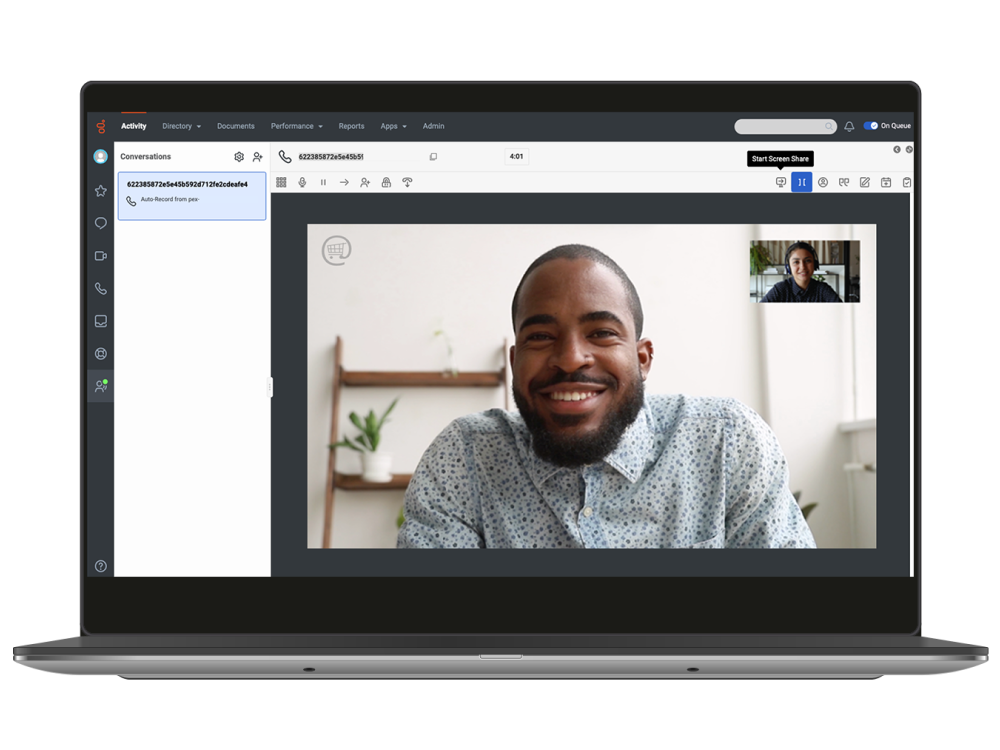Open the video sidebar icon
The image size is (1000, 750).
(101, 256)
